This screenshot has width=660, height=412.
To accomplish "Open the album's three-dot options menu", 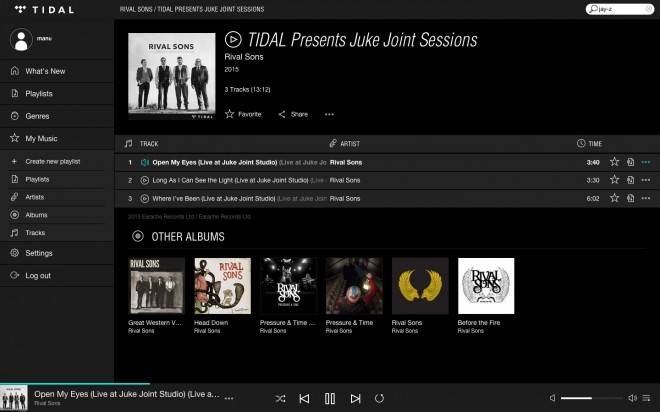I will click(329, 114).
